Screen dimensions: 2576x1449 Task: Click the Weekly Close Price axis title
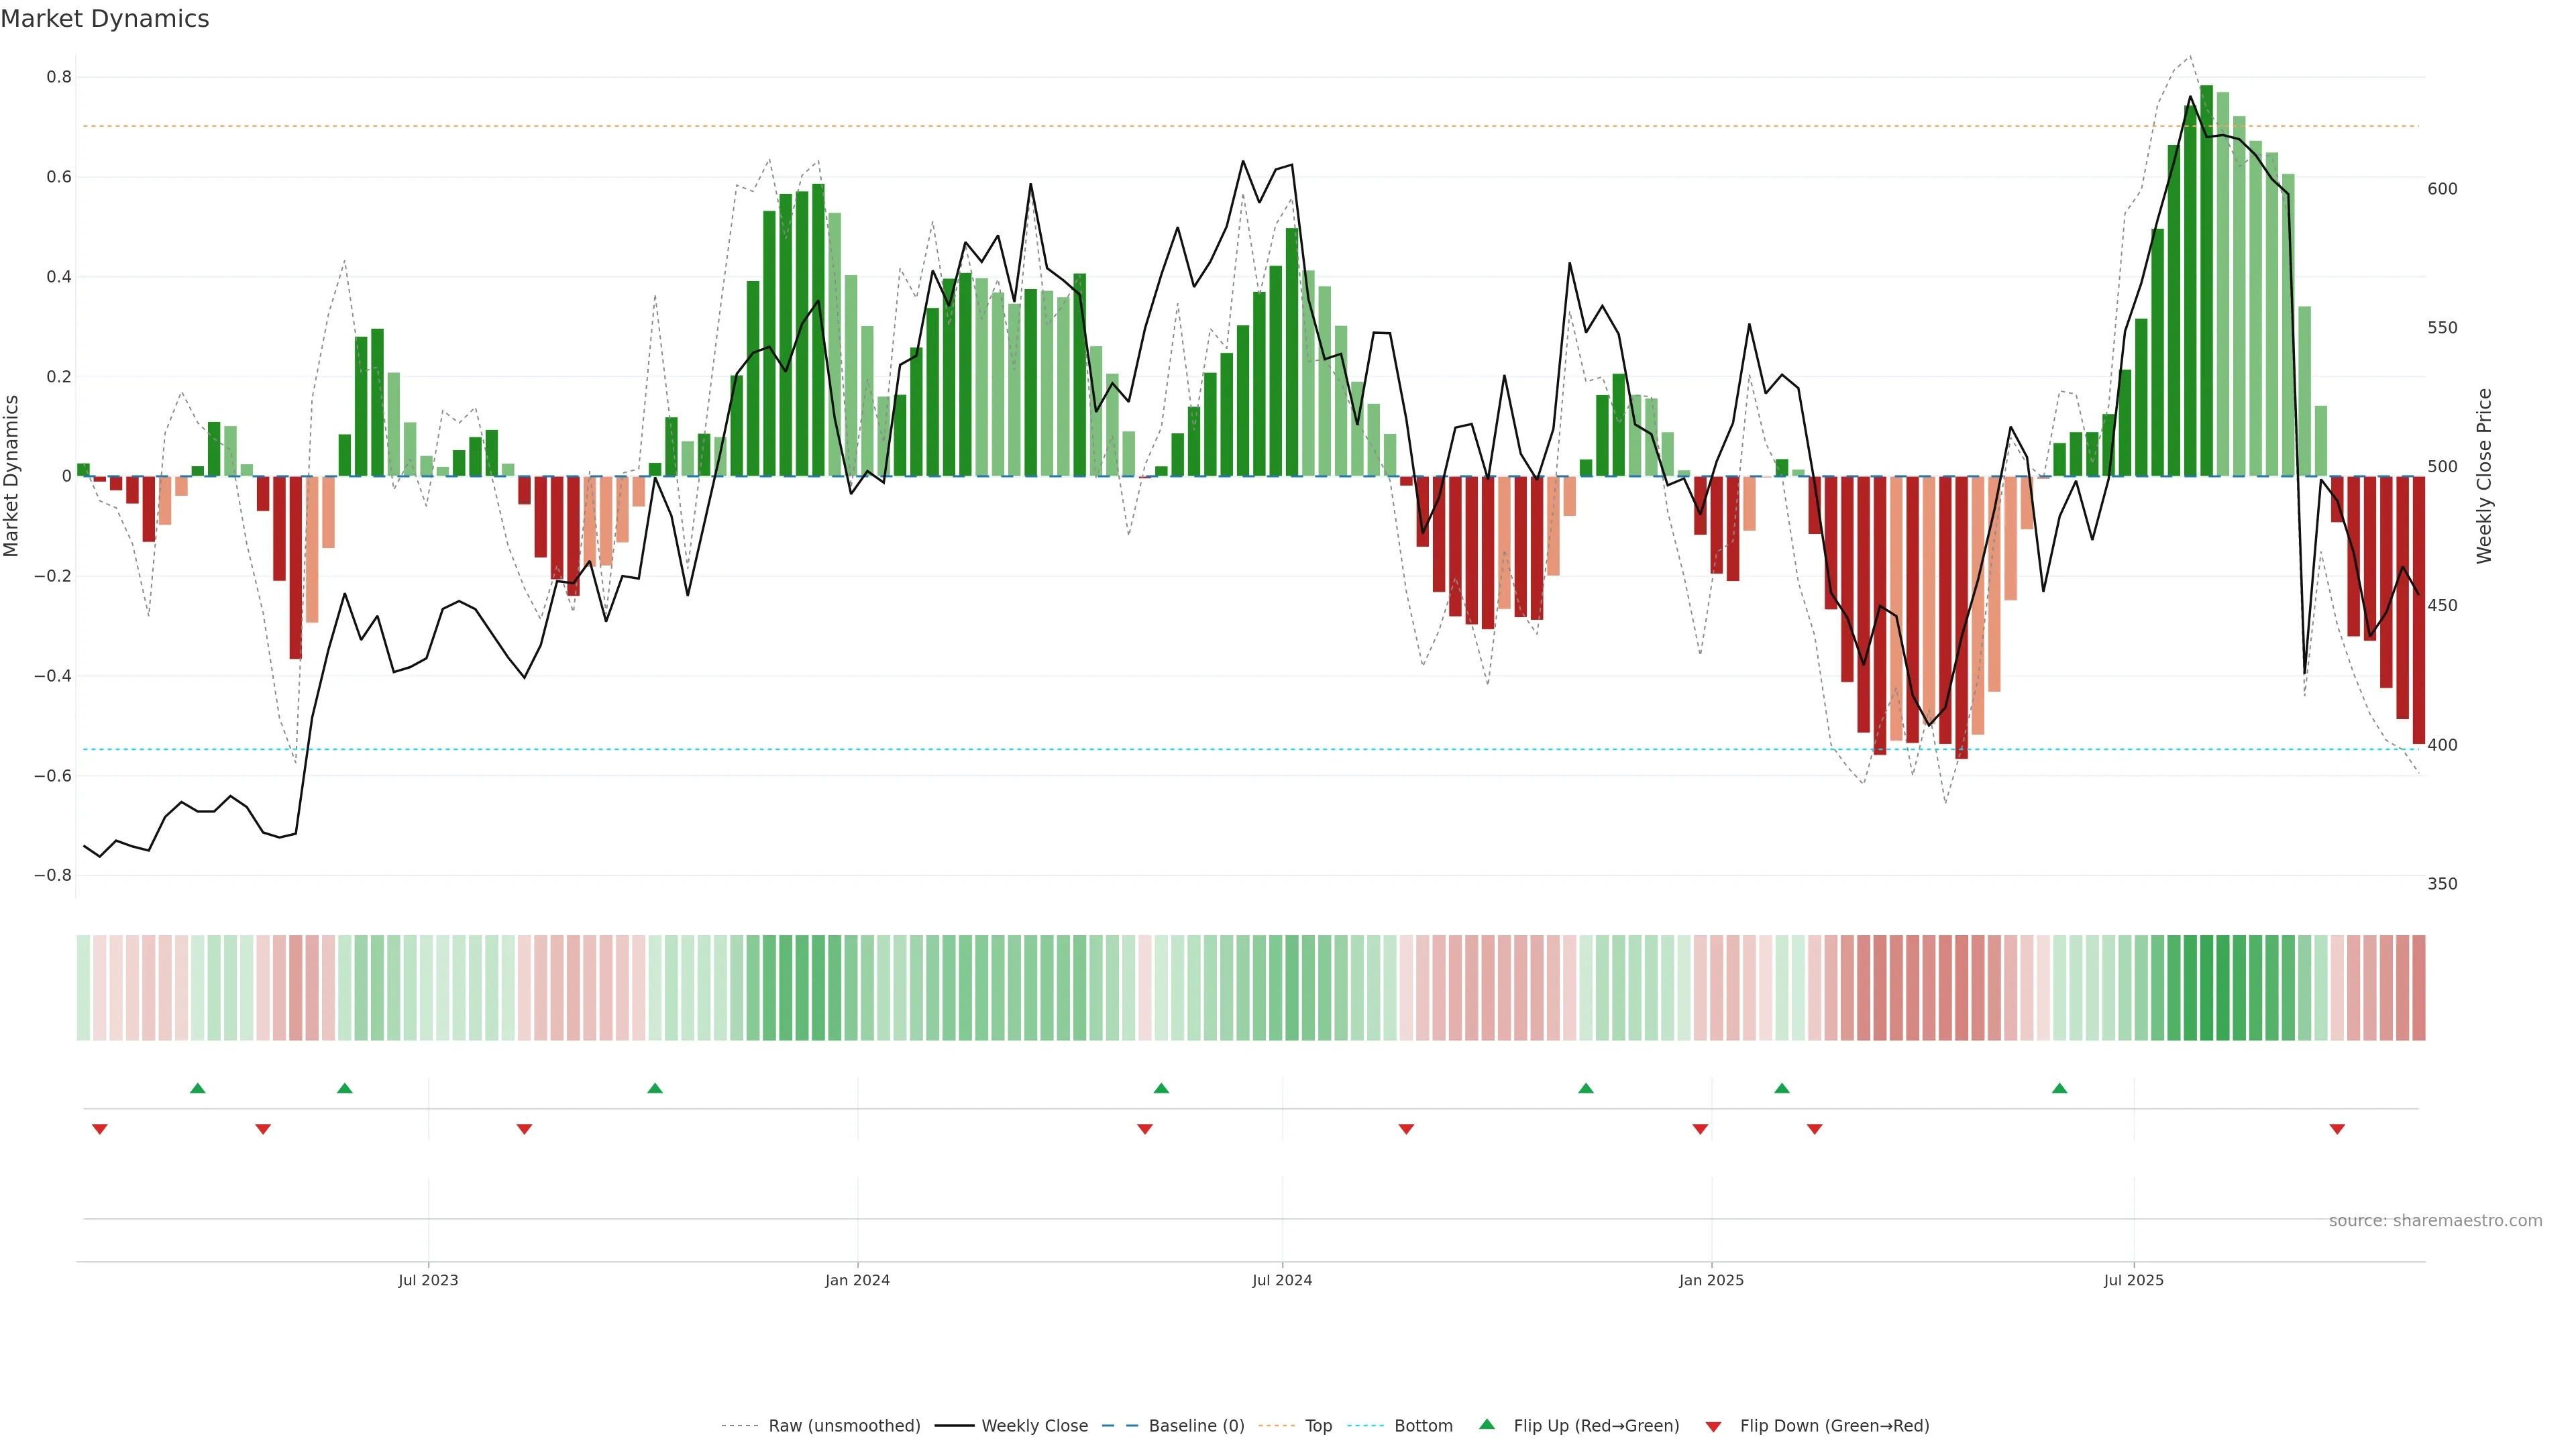coord(2484,476)
